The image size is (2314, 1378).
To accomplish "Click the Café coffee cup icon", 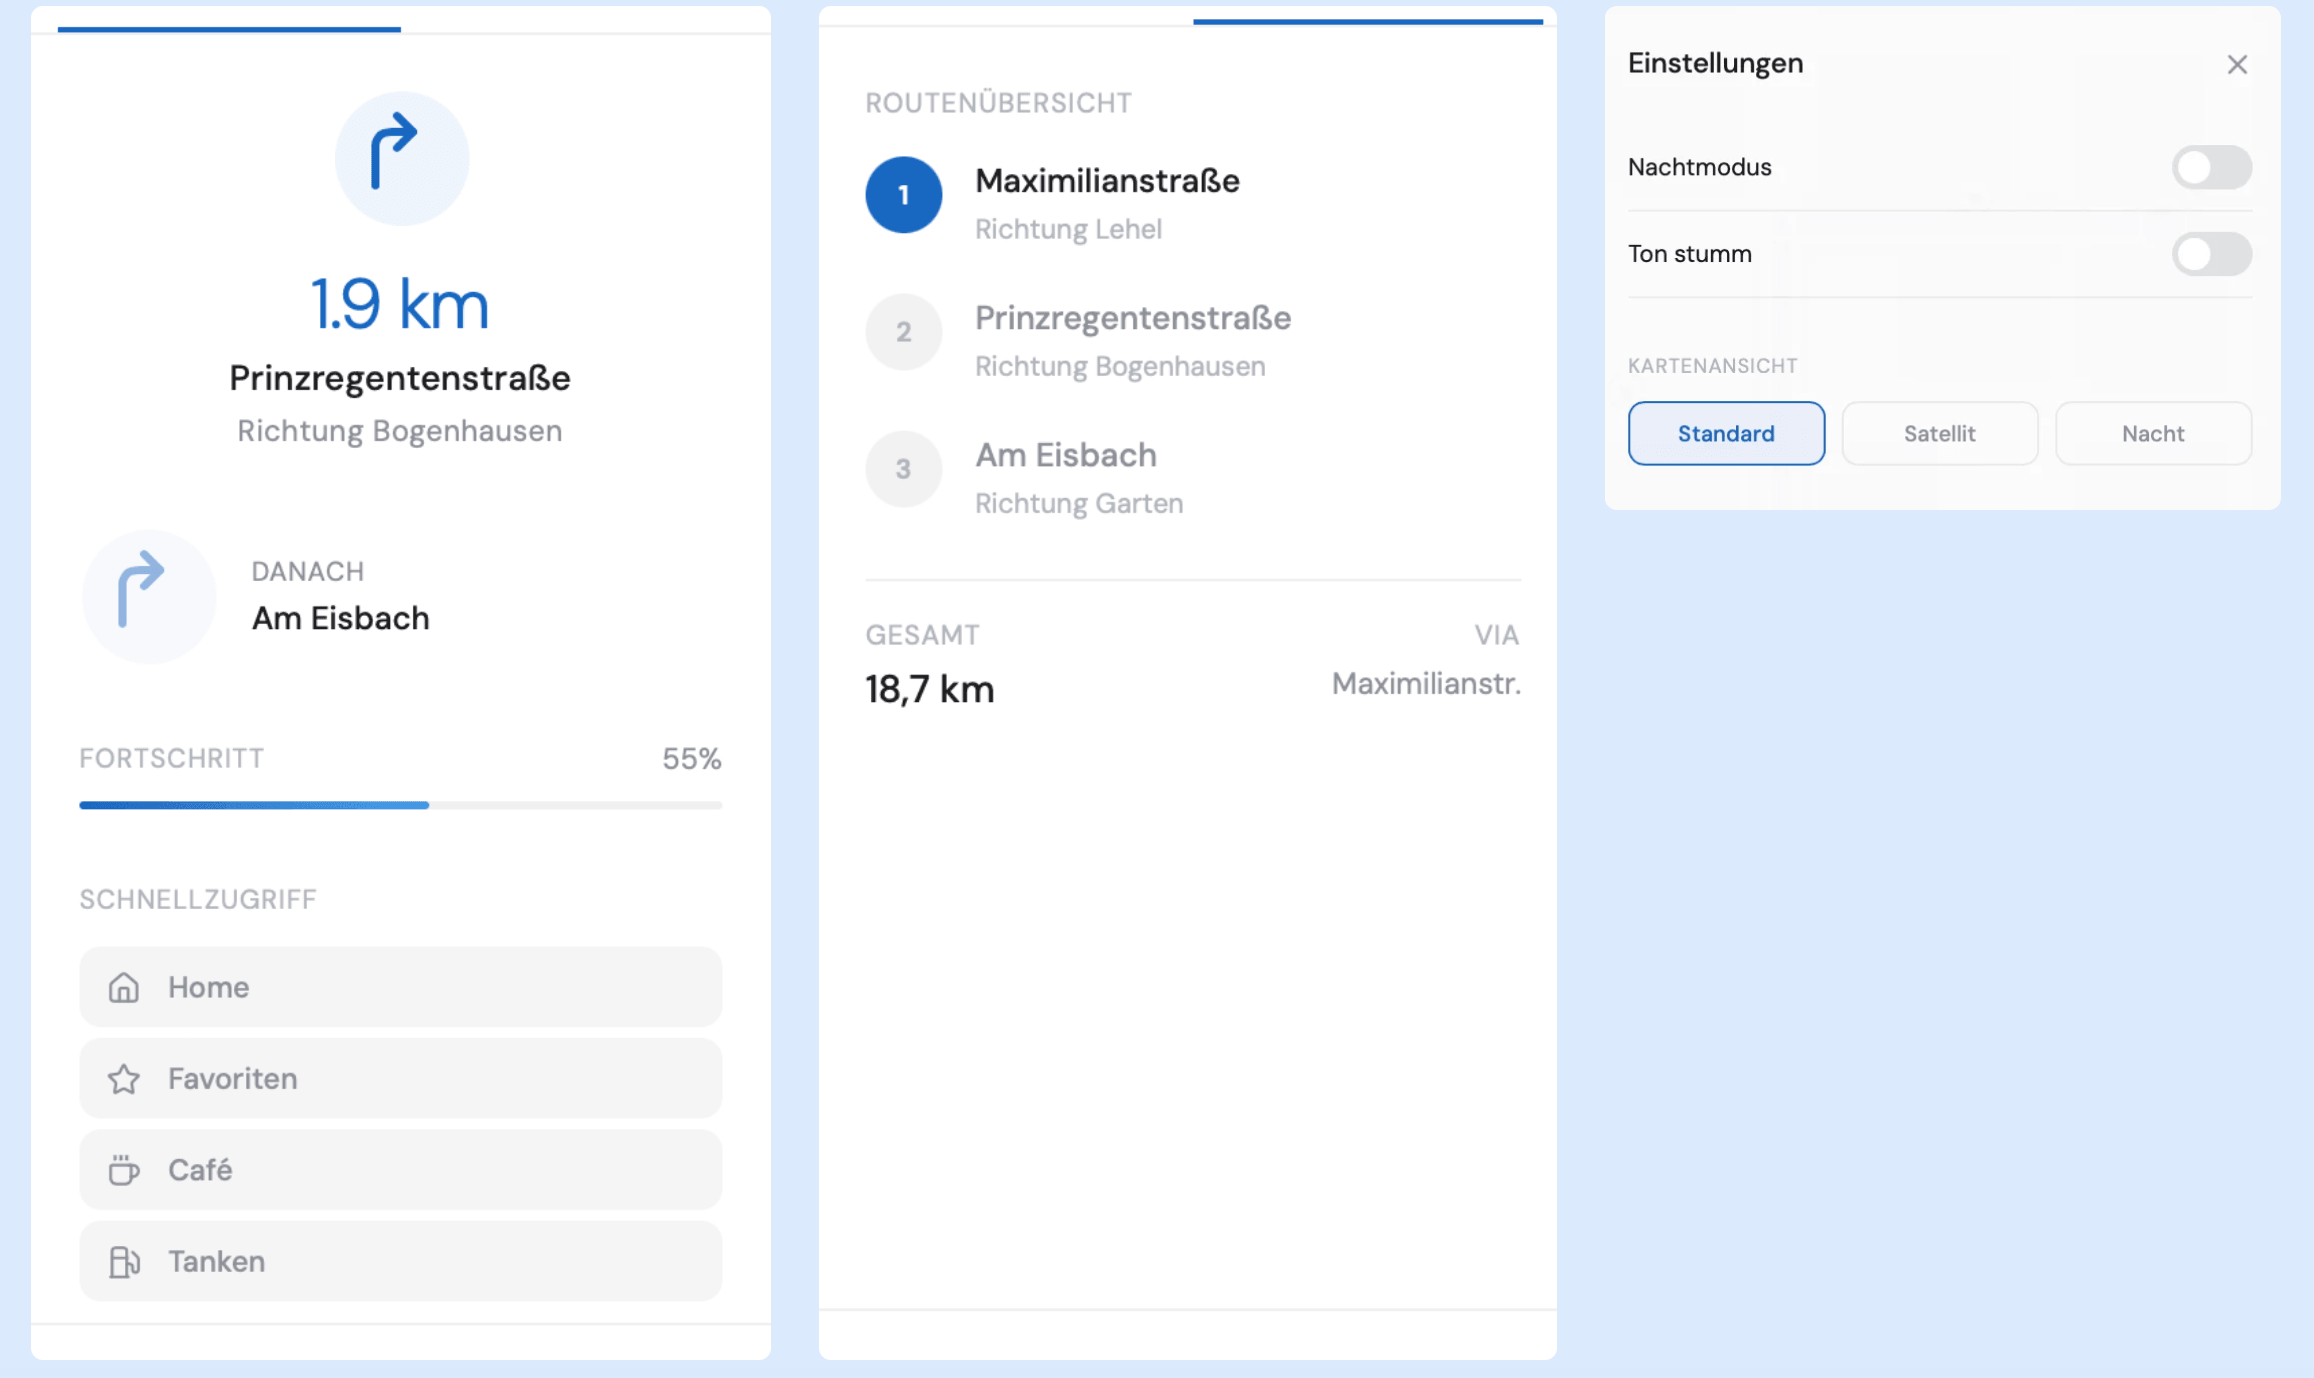I will [124, 1170].
